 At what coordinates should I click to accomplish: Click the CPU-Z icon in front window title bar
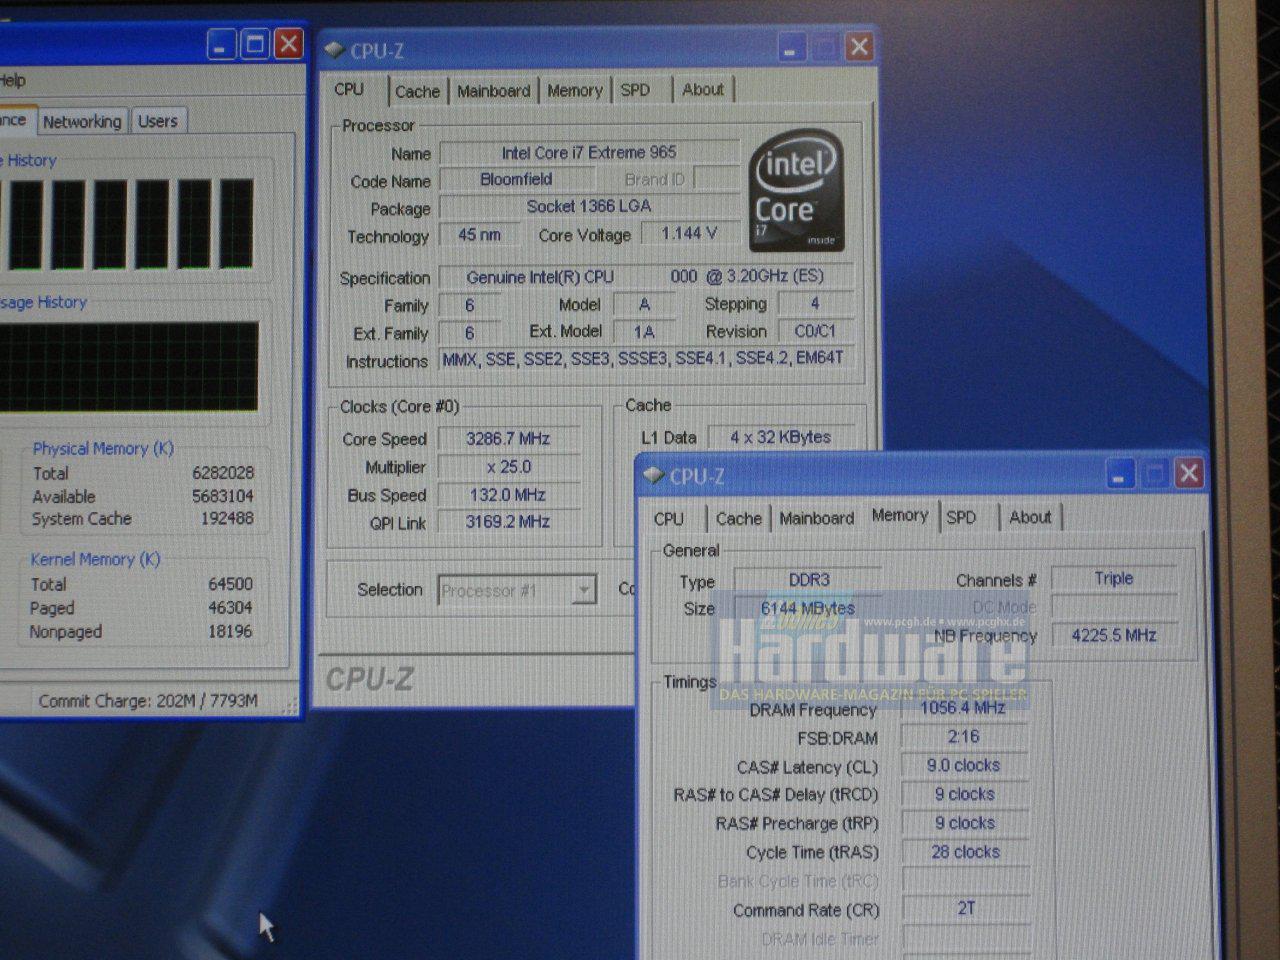pos(654,475)
